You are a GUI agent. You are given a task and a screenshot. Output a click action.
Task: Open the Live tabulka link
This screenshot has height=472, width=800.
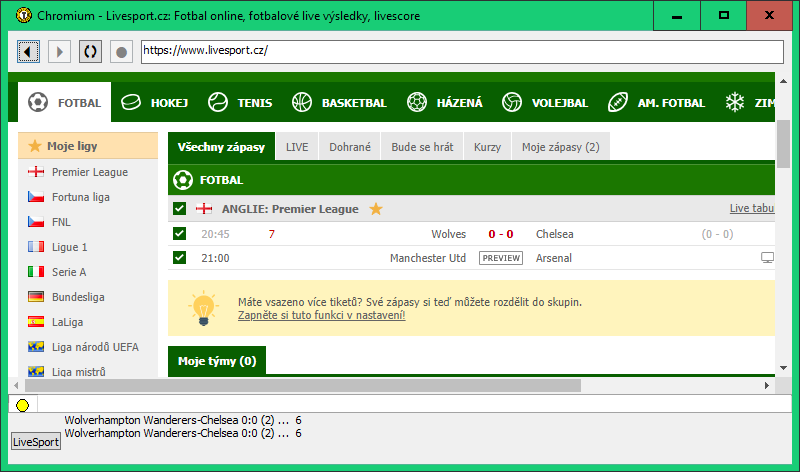click(752, 208)
